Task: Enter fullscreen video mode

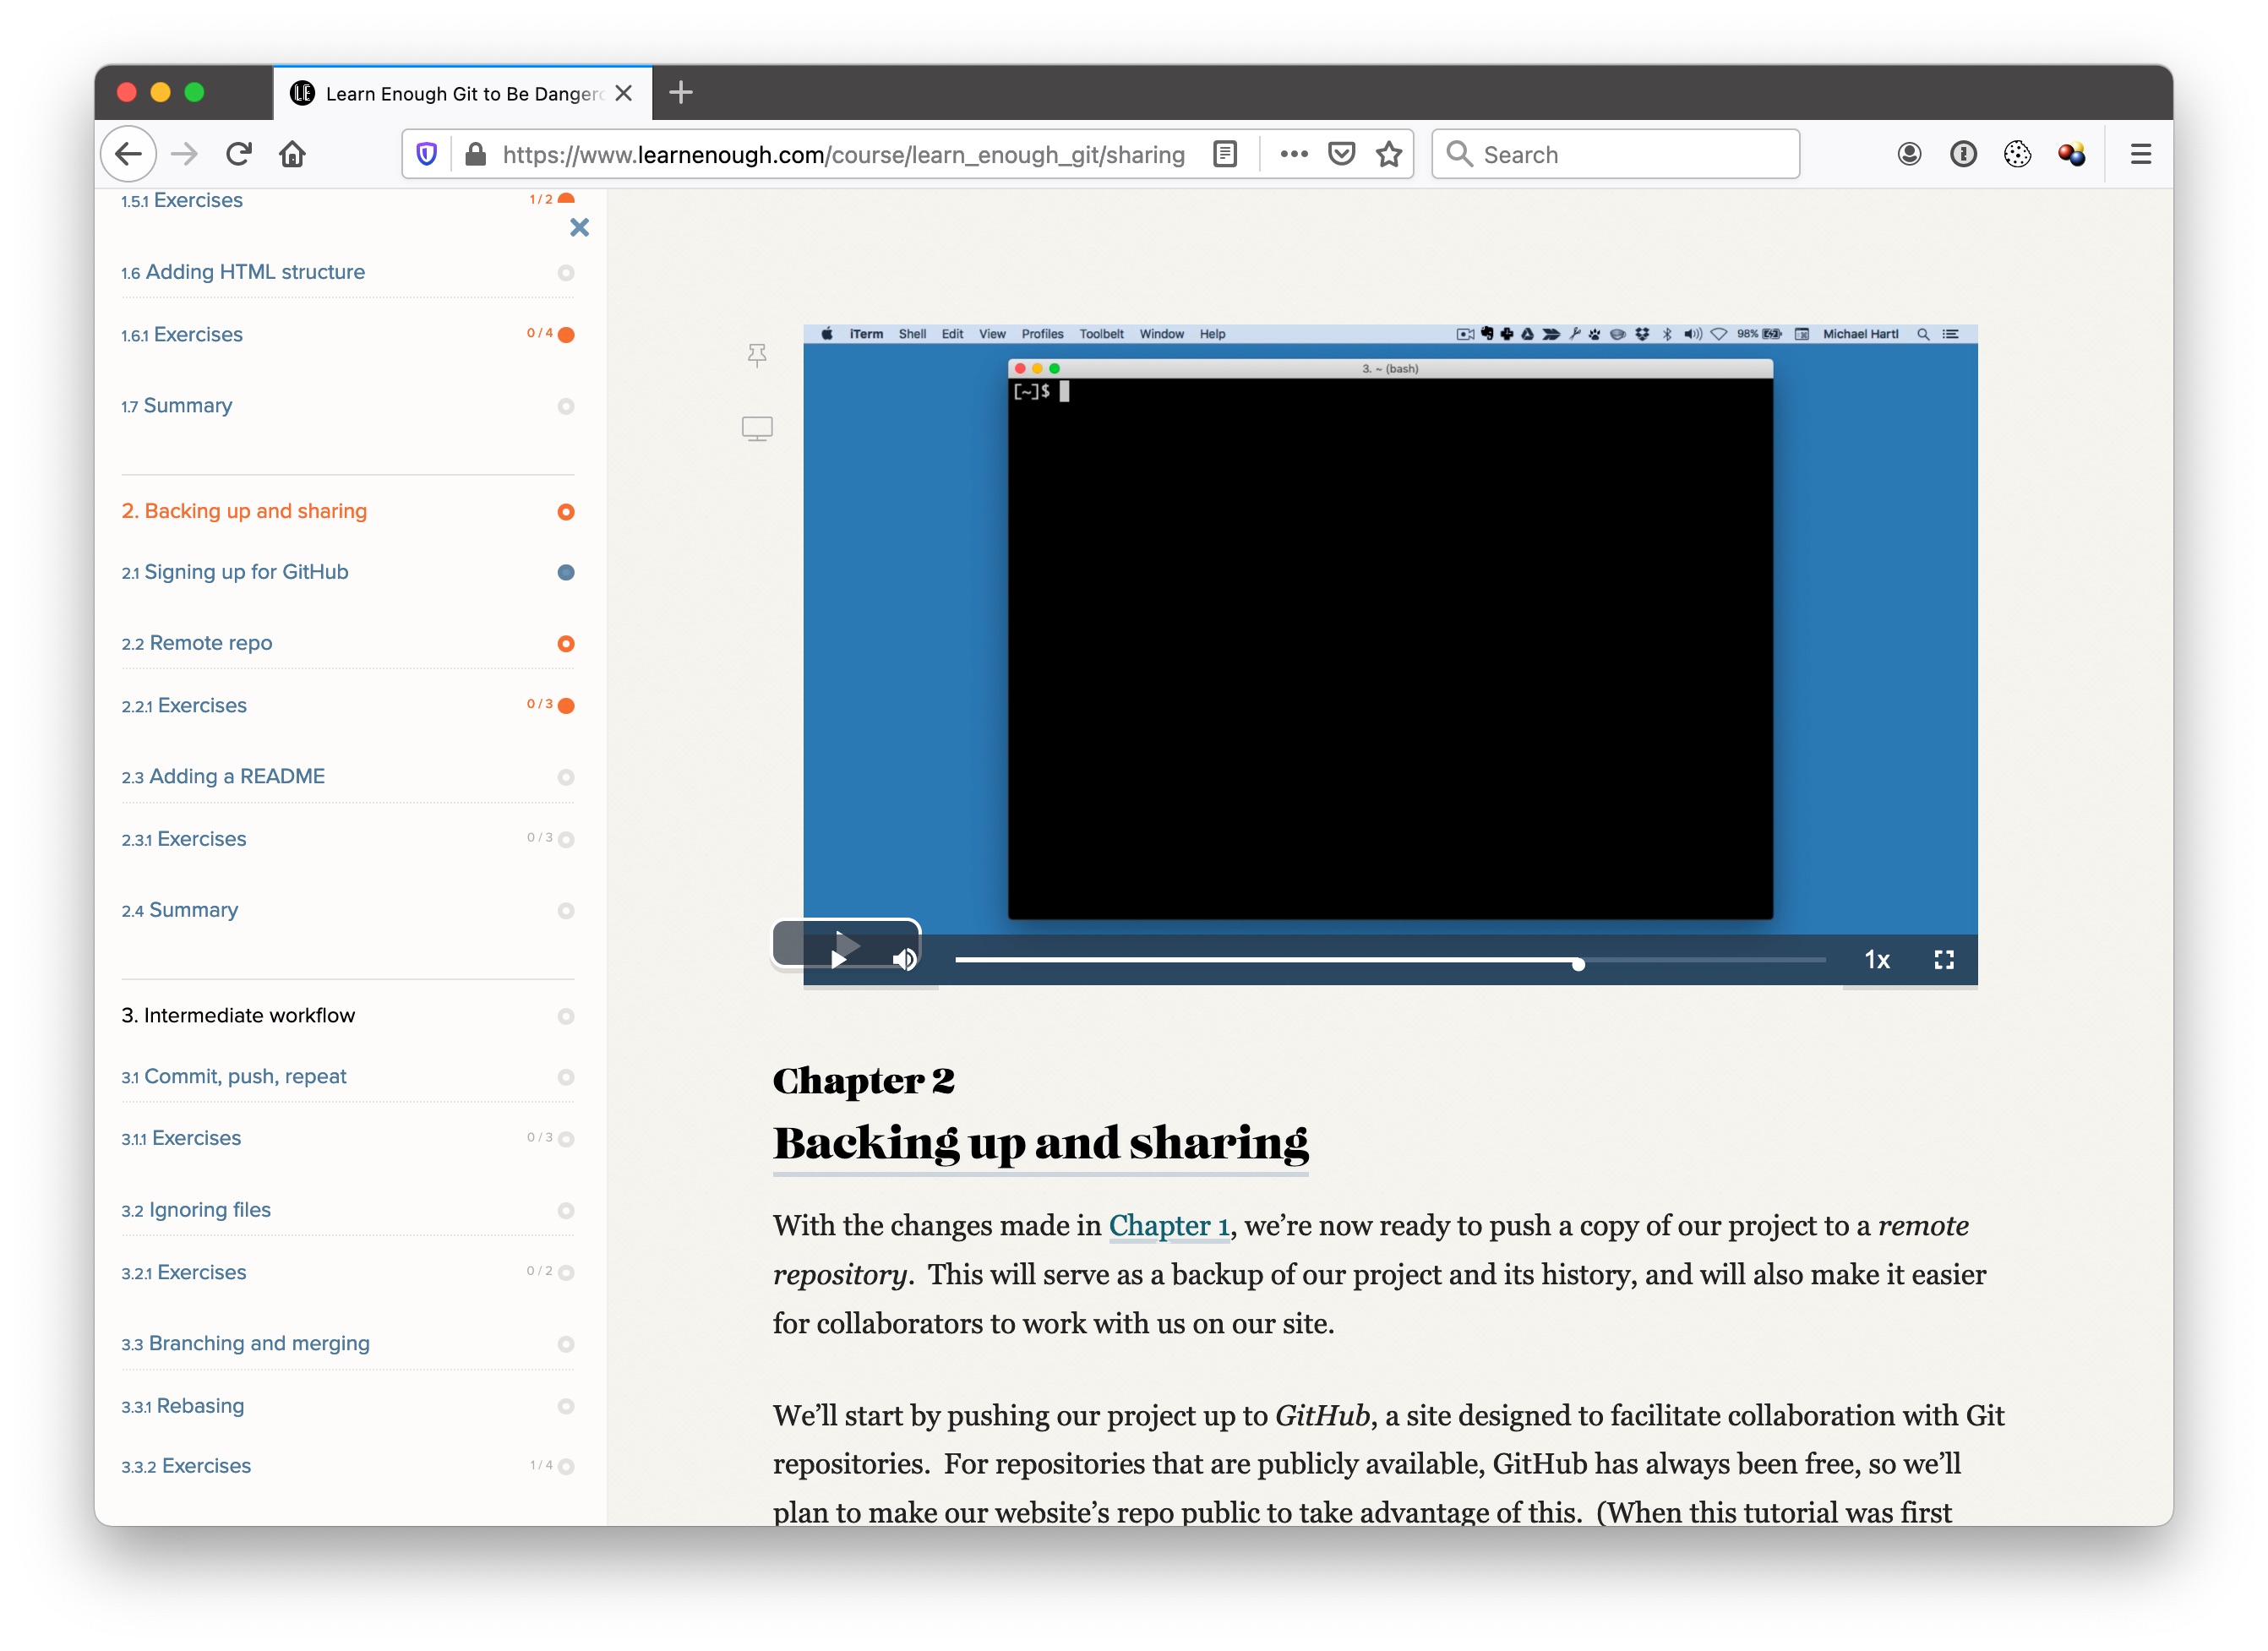Action: [1943, 960]
